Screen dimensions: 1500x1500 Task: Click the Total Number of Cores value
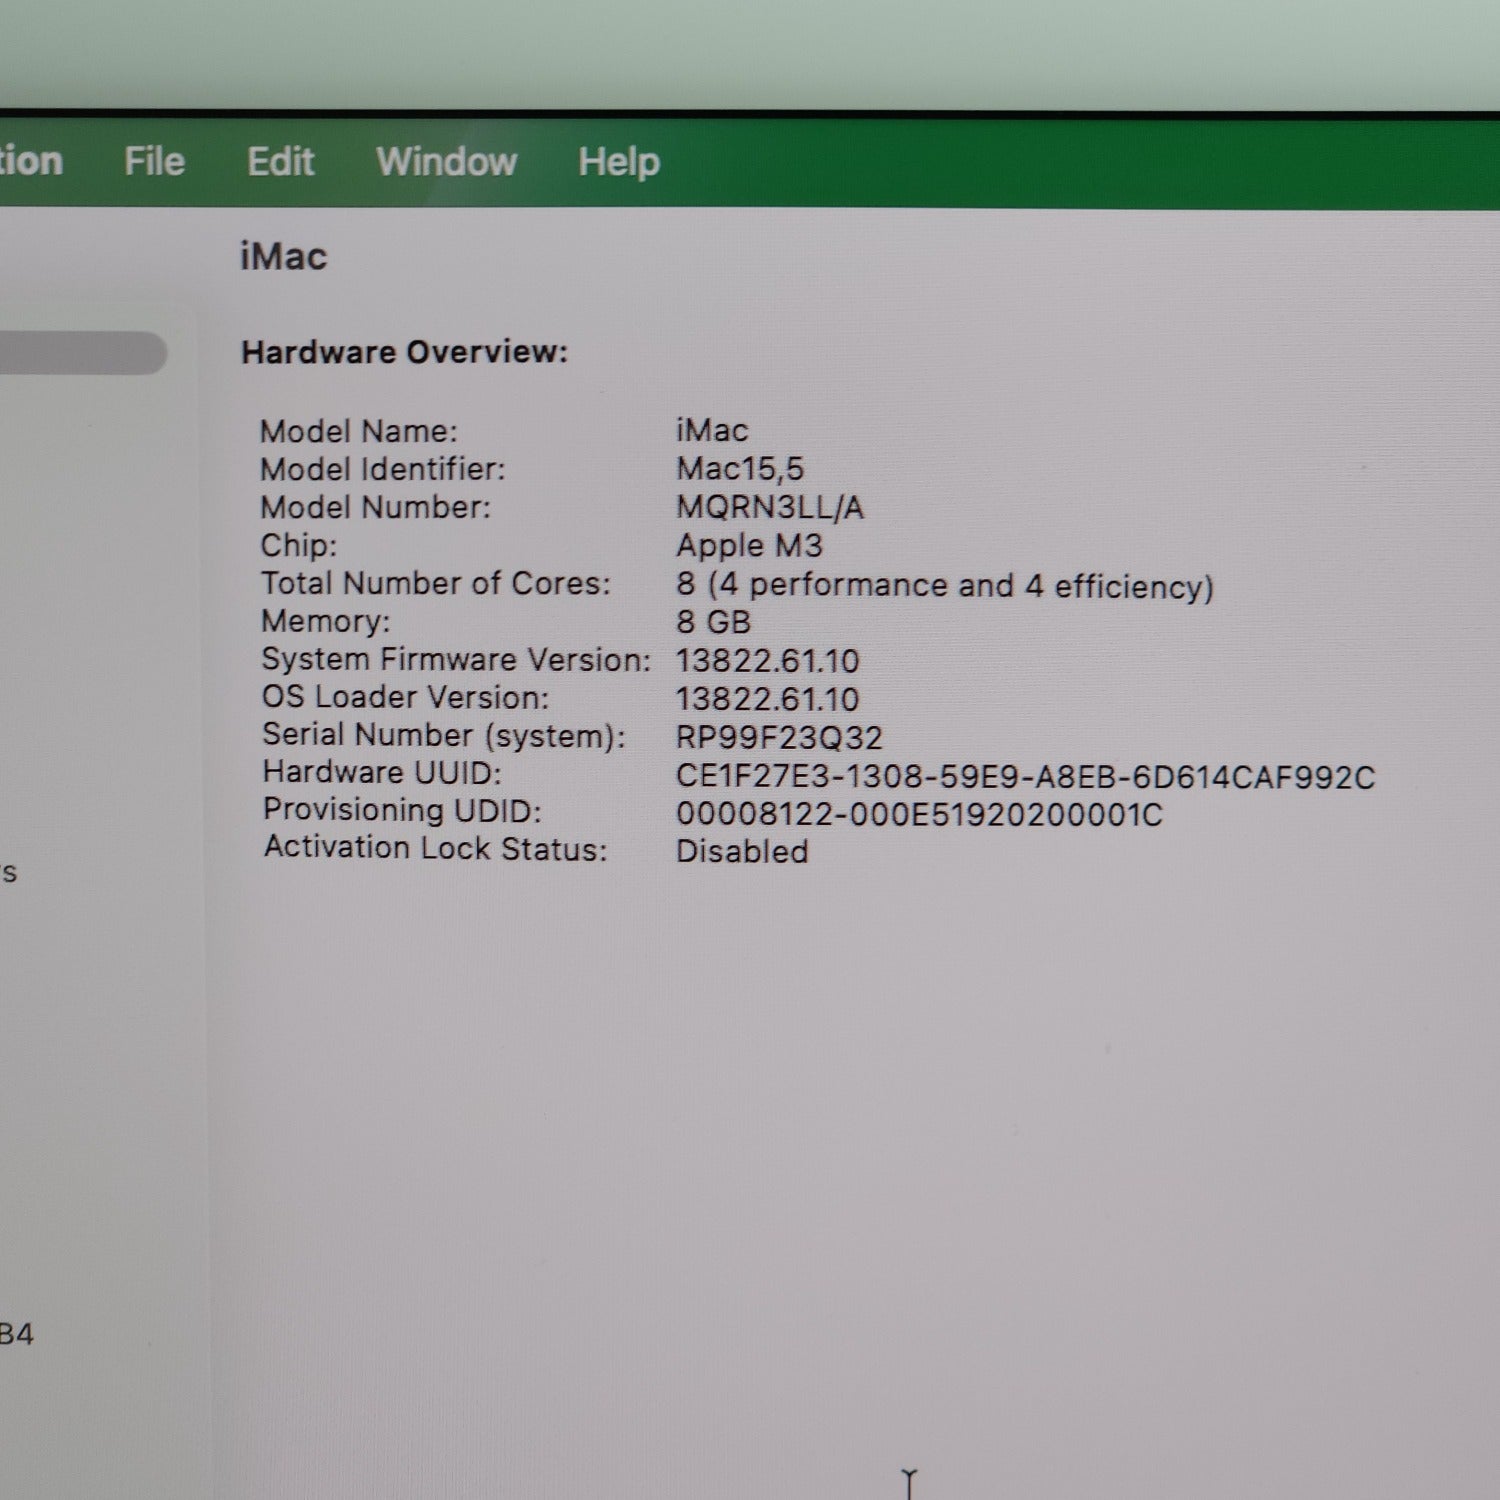pos(943,585)
